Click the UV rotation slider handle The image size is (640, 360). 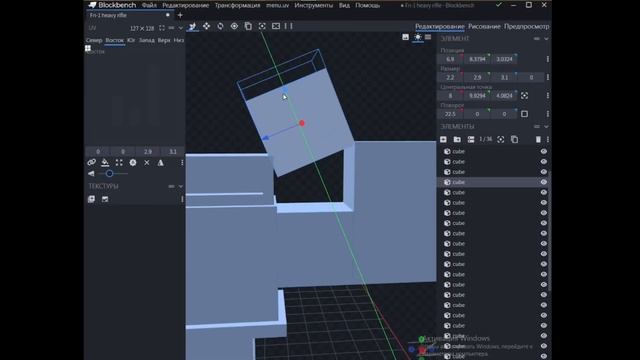pos(109,174)
